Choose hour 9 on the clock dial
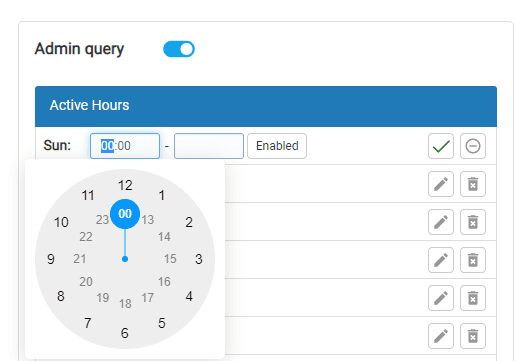 (x=51, y=259)
